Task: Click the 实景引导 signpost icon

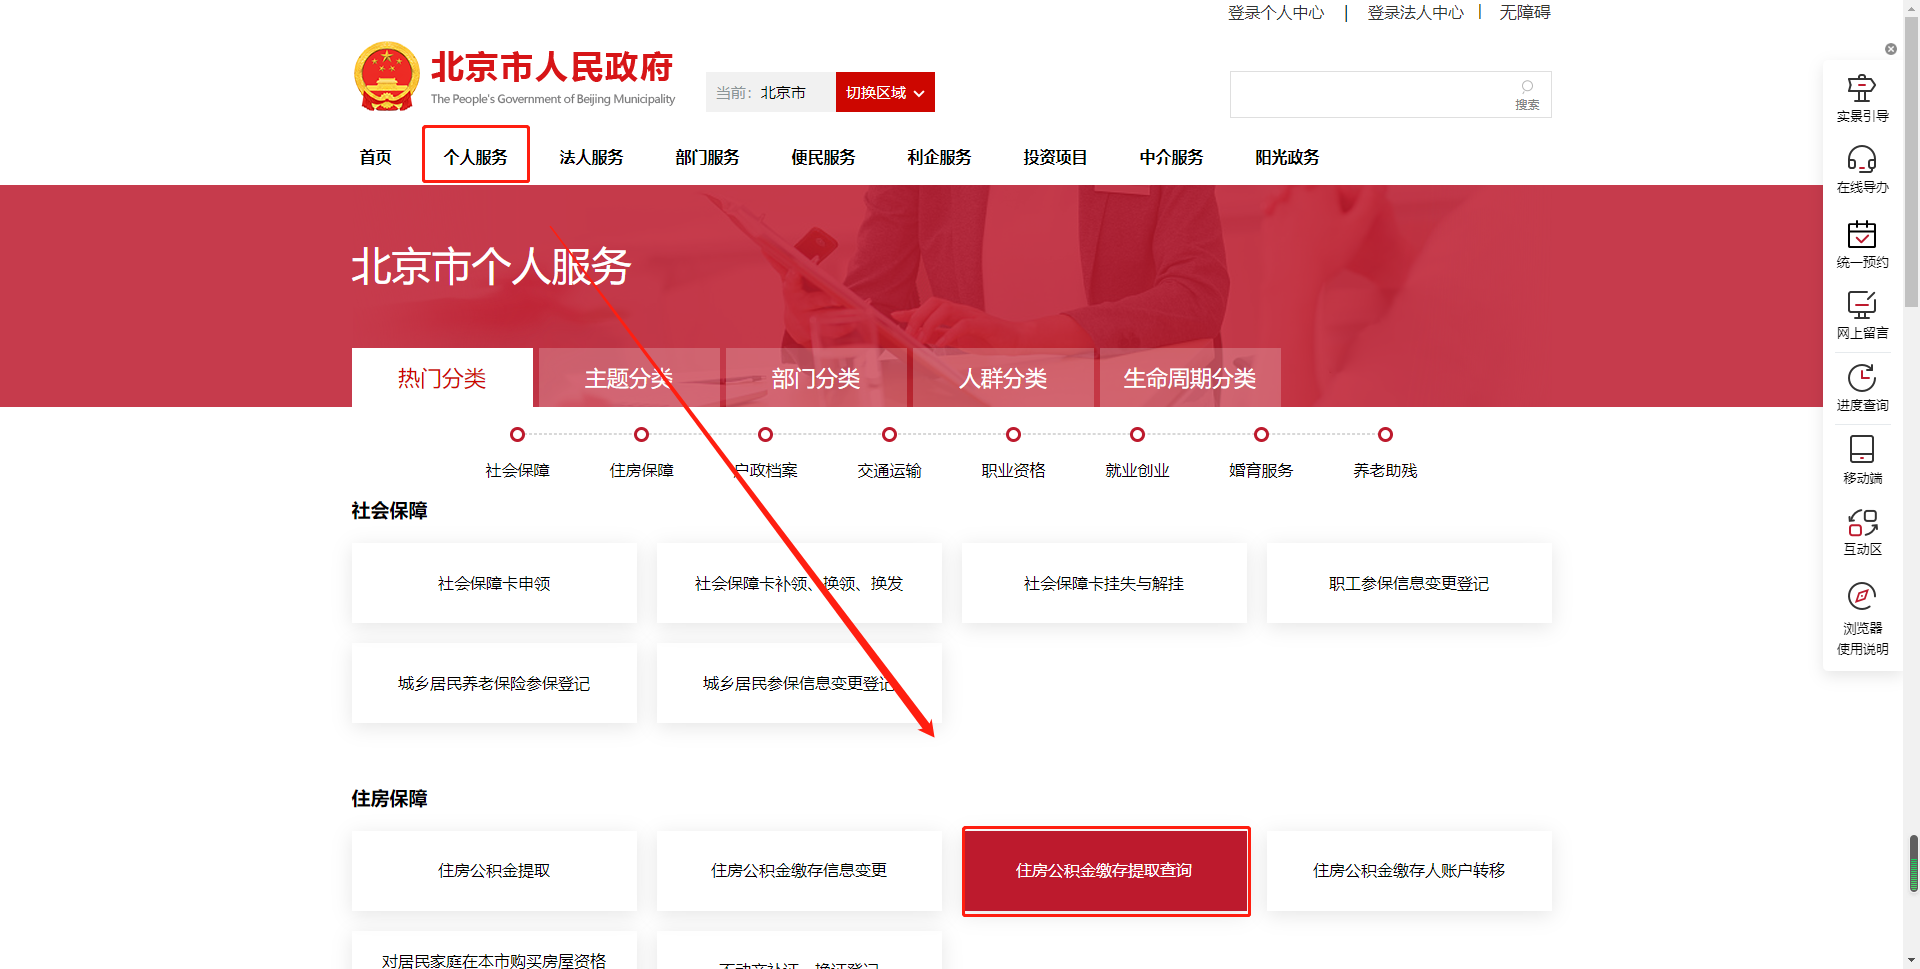Action: (x=1861, y=89)
